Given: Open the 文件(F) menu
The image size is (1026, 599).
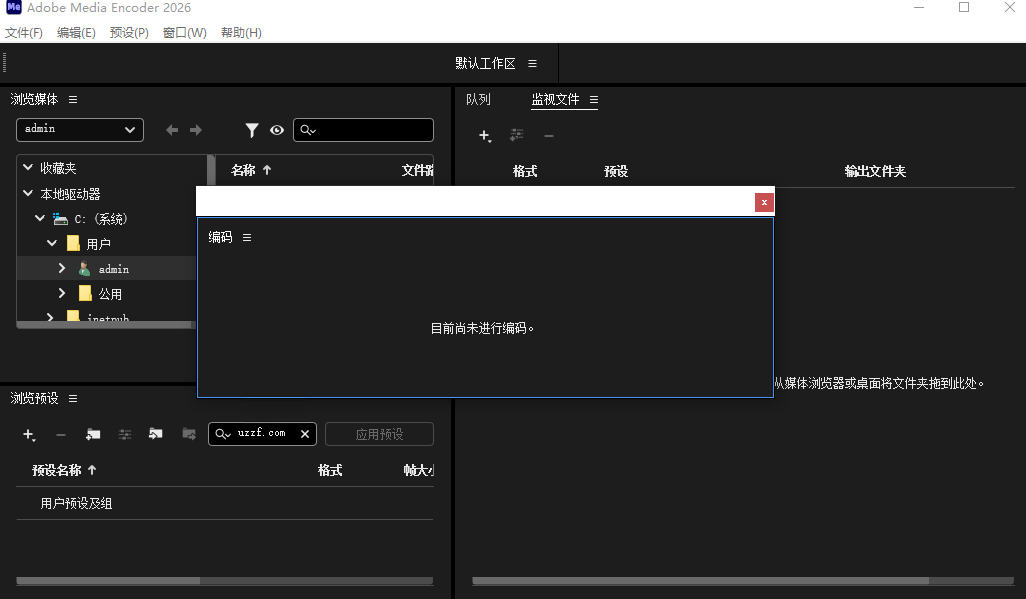Looking at the screenshot, I should pos(24,33).
